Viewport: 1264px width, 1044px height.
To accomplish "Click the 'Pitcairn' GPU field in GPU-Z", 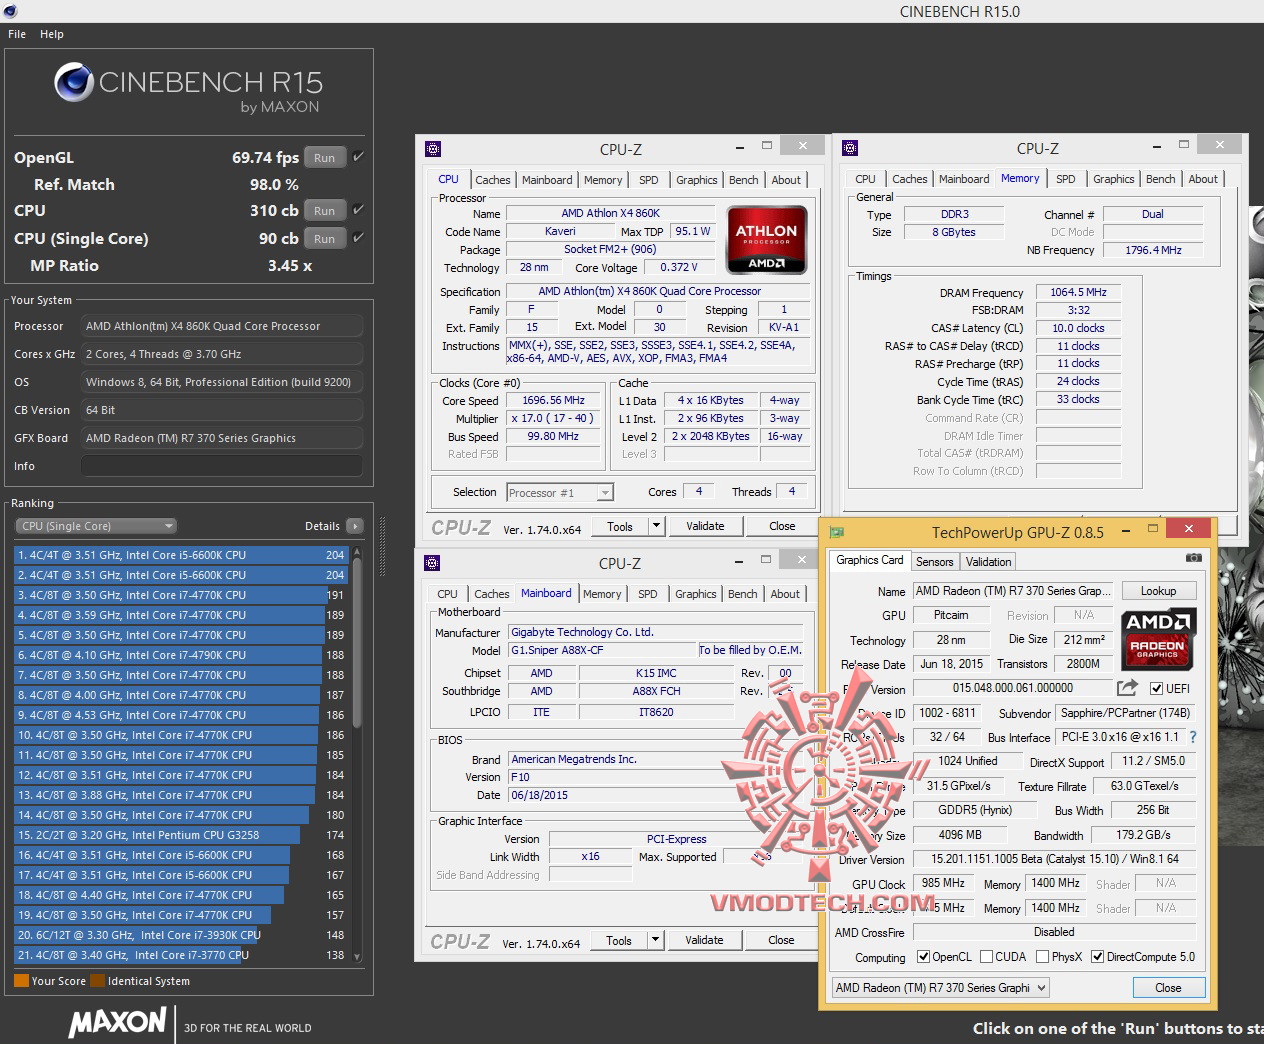I will pos(951,615).
